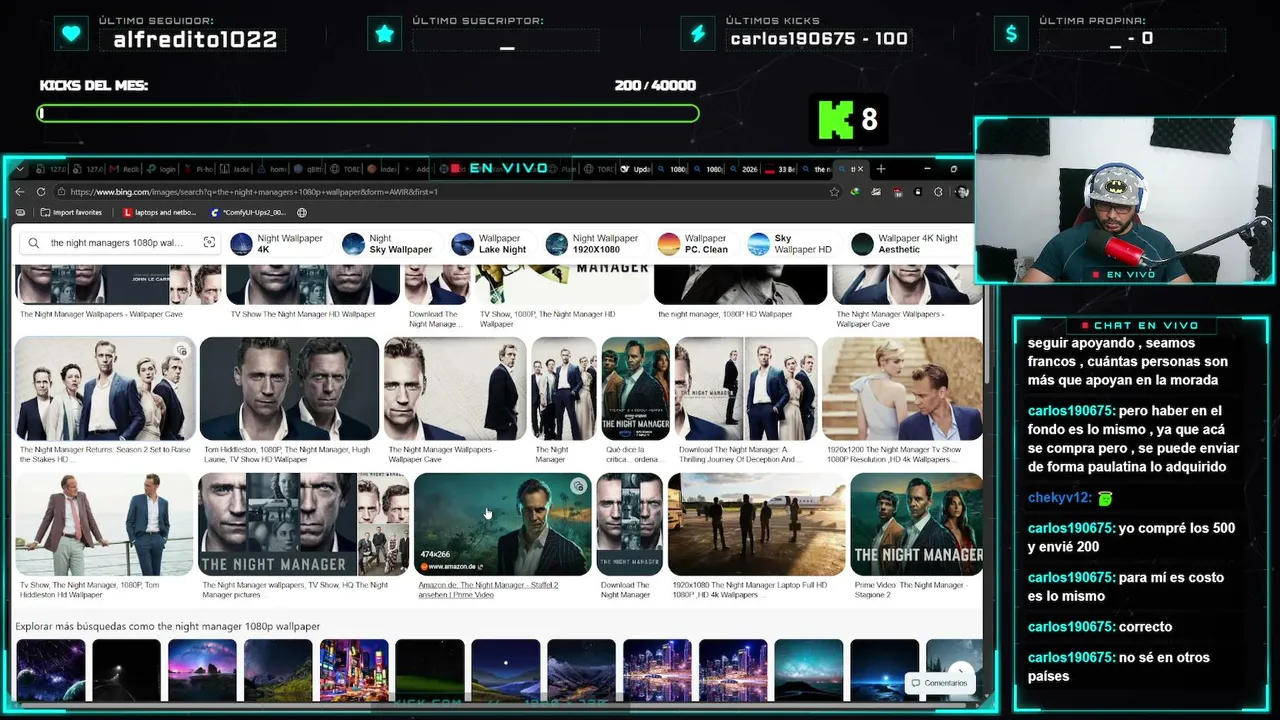This screenshot has width=1280, height=720.
Task: Open the airplane Laptop Full HD wallpaper image
Action: click(x=756, y=525)
